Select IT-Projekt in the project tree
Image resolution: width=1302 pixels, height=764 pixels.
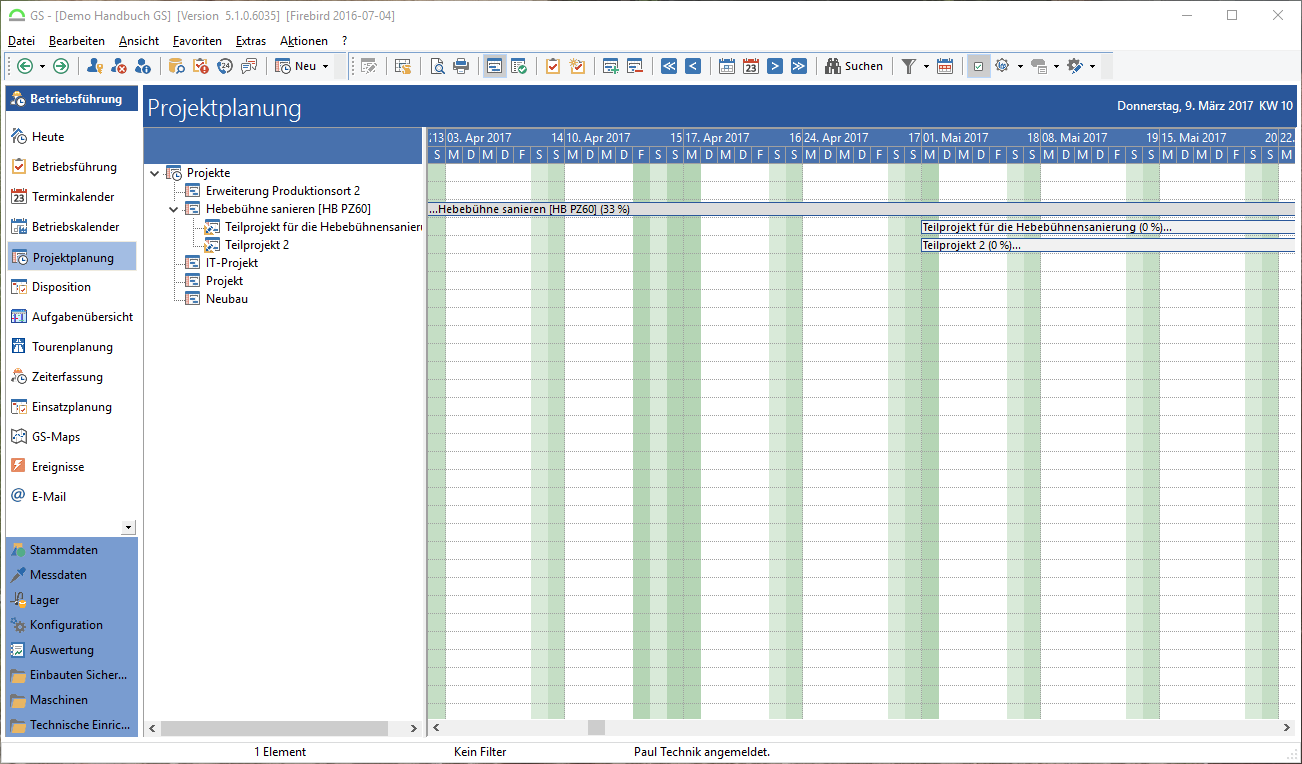[x=232, y=263]
